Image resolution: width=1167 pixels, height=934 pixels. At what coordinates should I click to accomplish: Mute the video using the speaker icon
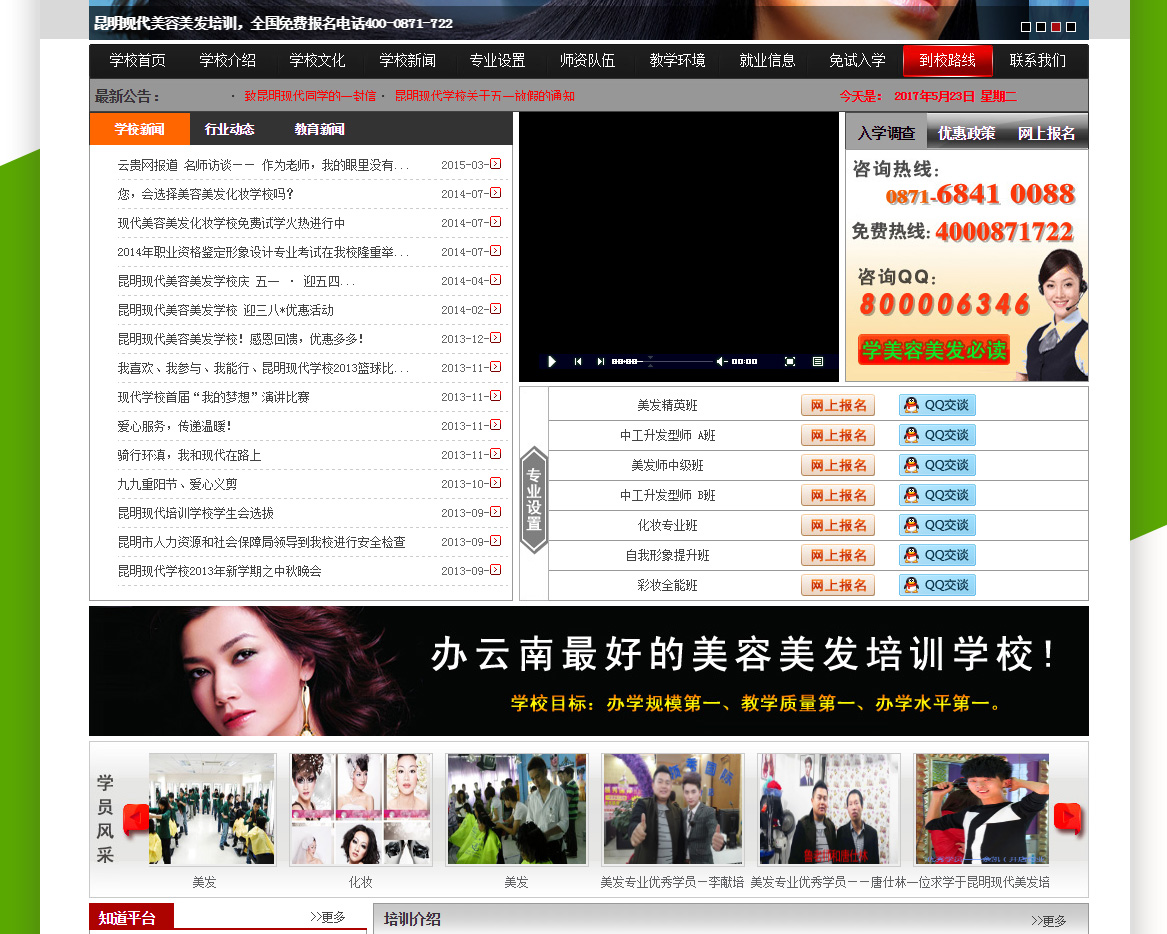click(x=722, y=361)
